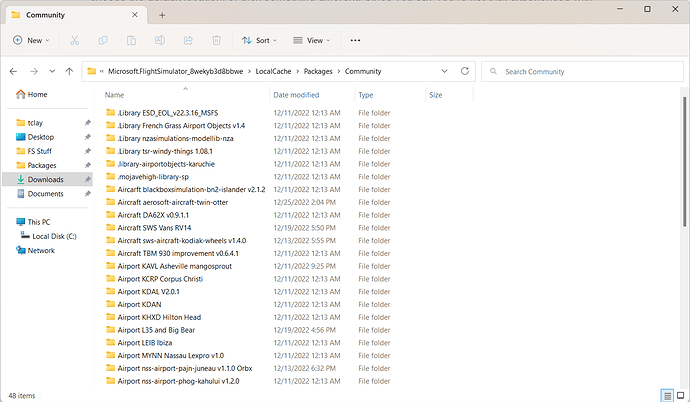690x402 pixels.
Task: Go forward with the Forward arrow
Action: (34, 71)
